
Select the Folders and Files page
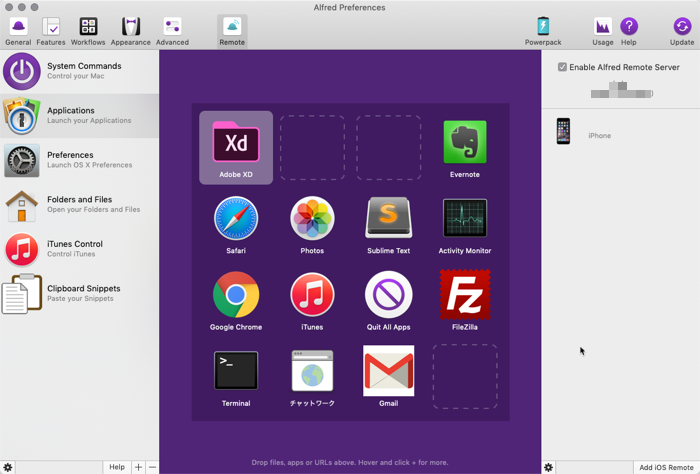pos(79,205)
